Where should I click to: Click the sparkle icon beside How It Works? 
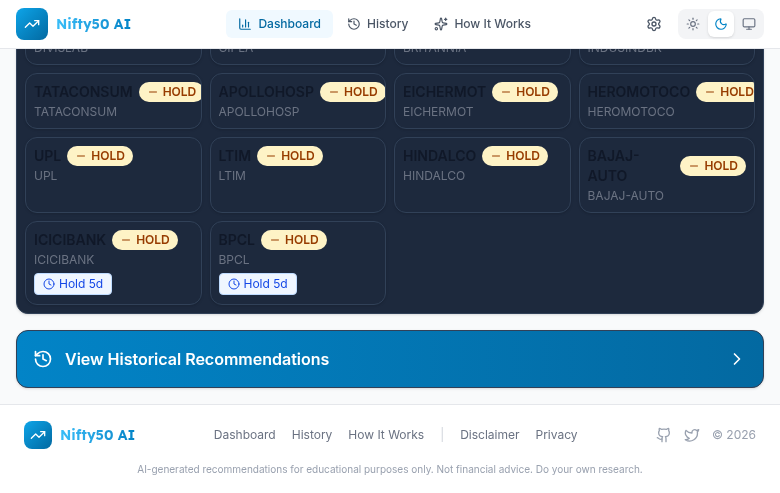(441, 24)
